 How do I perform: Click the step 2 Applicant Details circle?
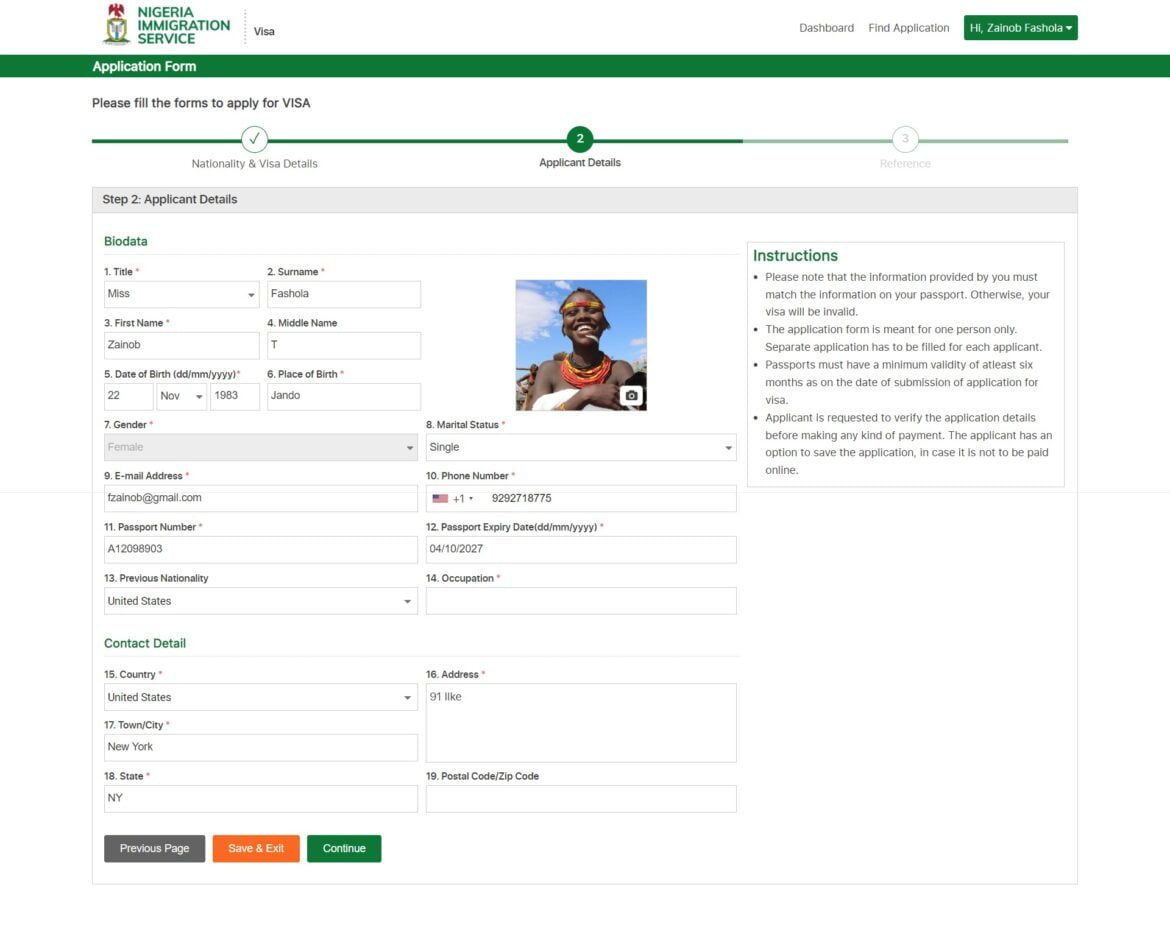click(x=580, y=139)
